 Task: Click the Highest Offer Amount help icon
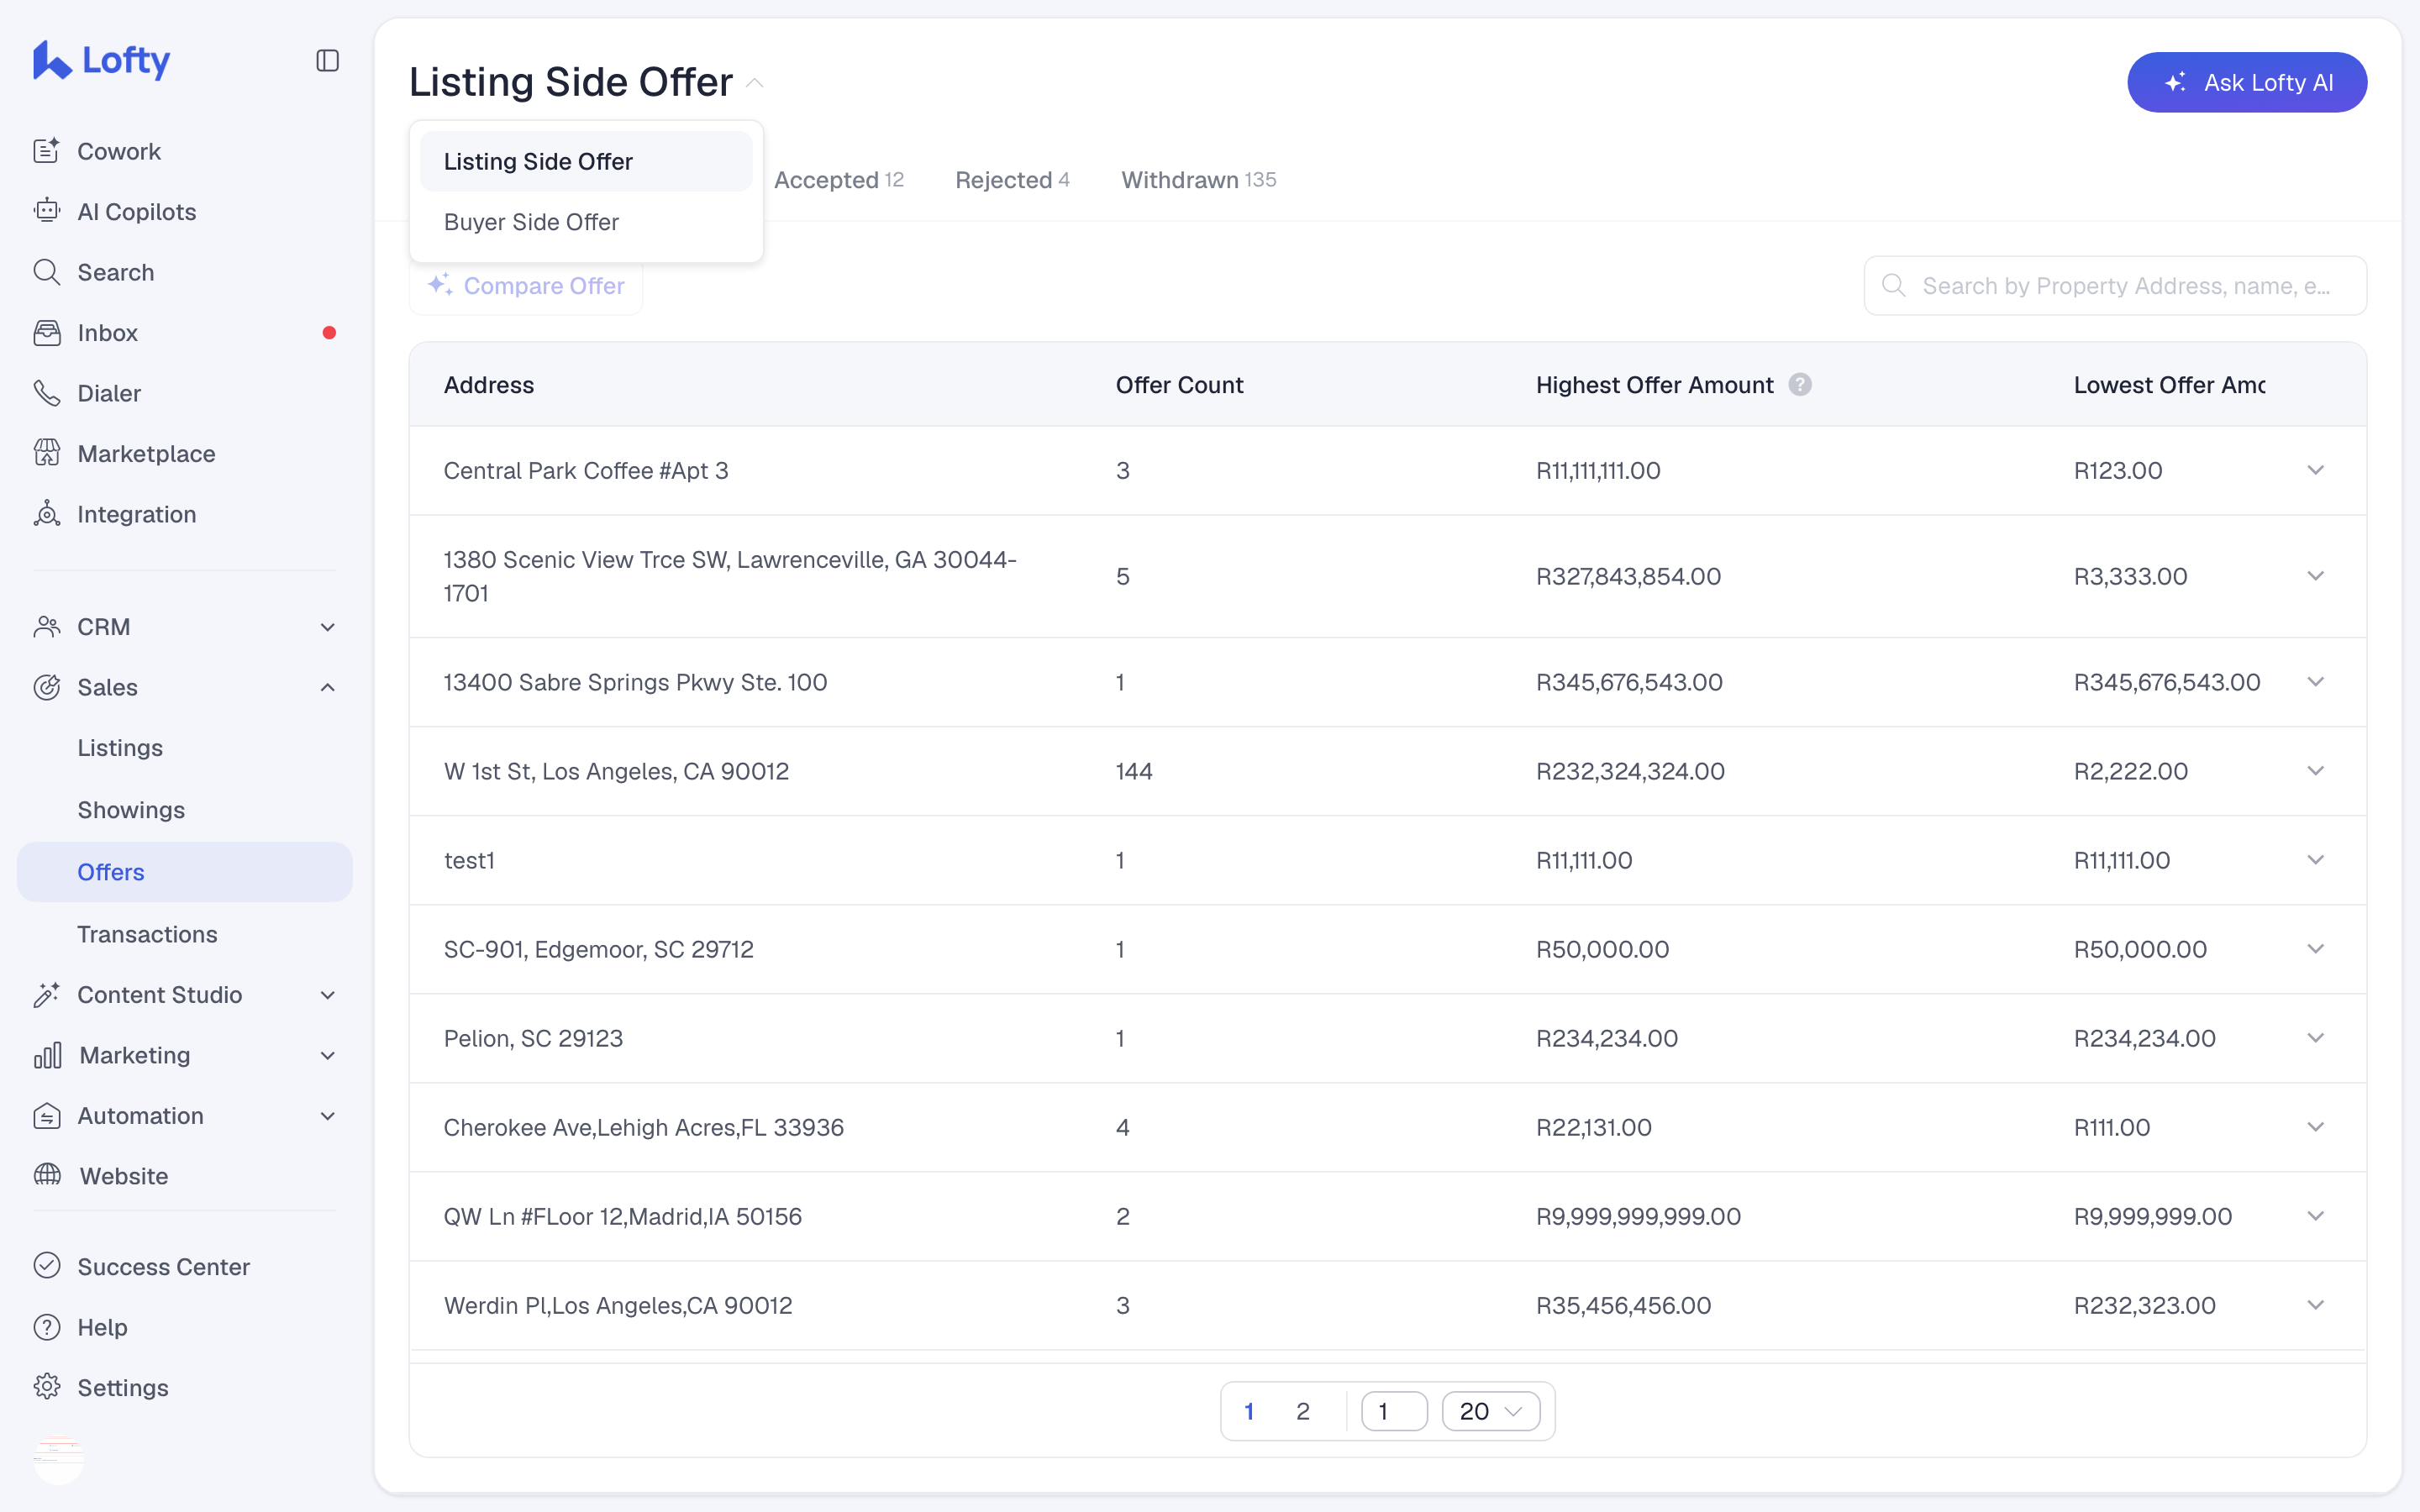[1800, 385]
